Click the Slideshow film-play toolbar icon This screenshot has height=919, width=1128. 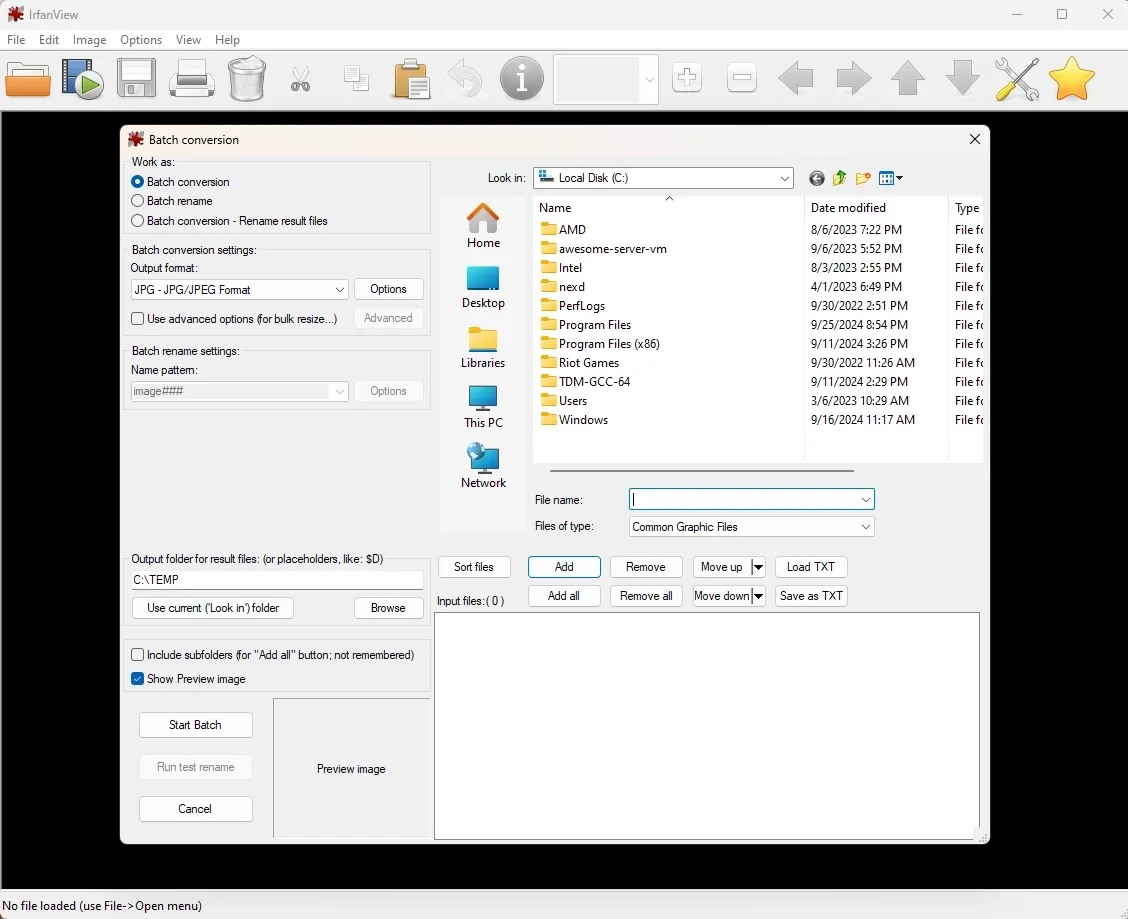(82, 78)
